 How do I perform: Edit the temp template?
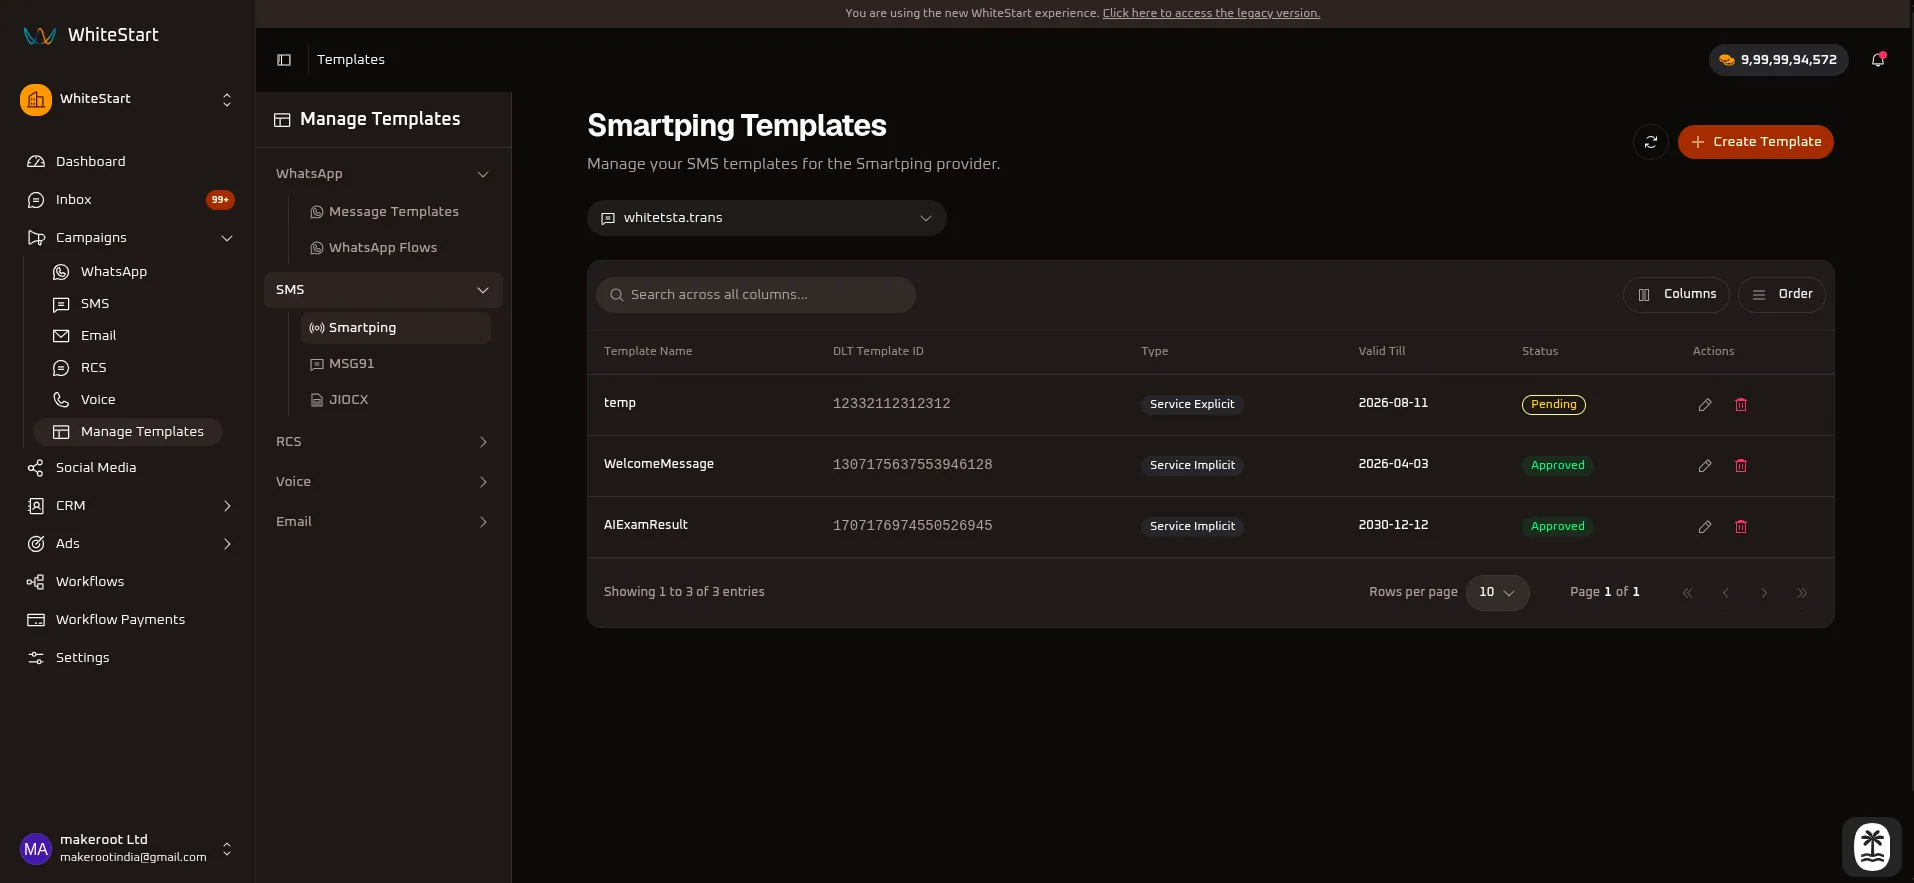point(1705,405)
